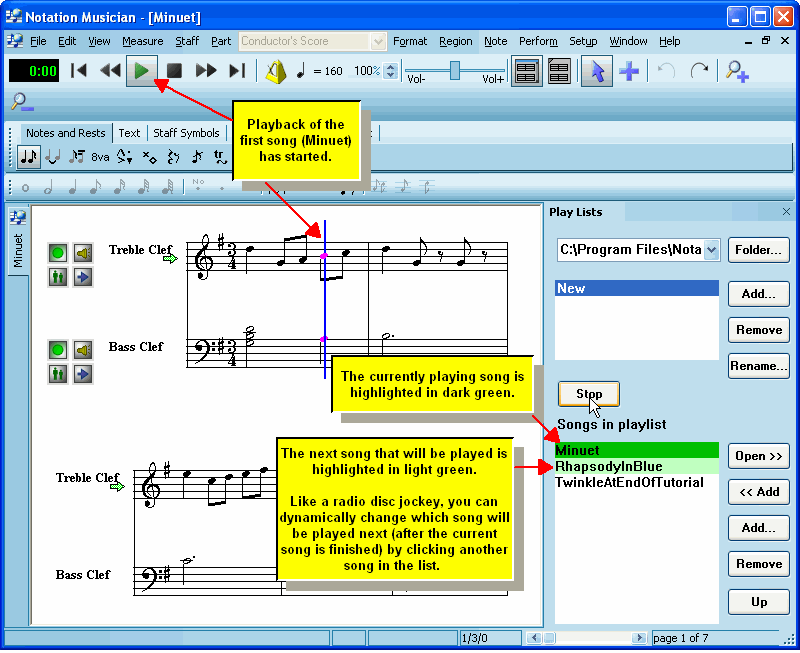The image size is (800, 653).
Task: Click the Stop button in Play Lists
Action: pos(588,394)
